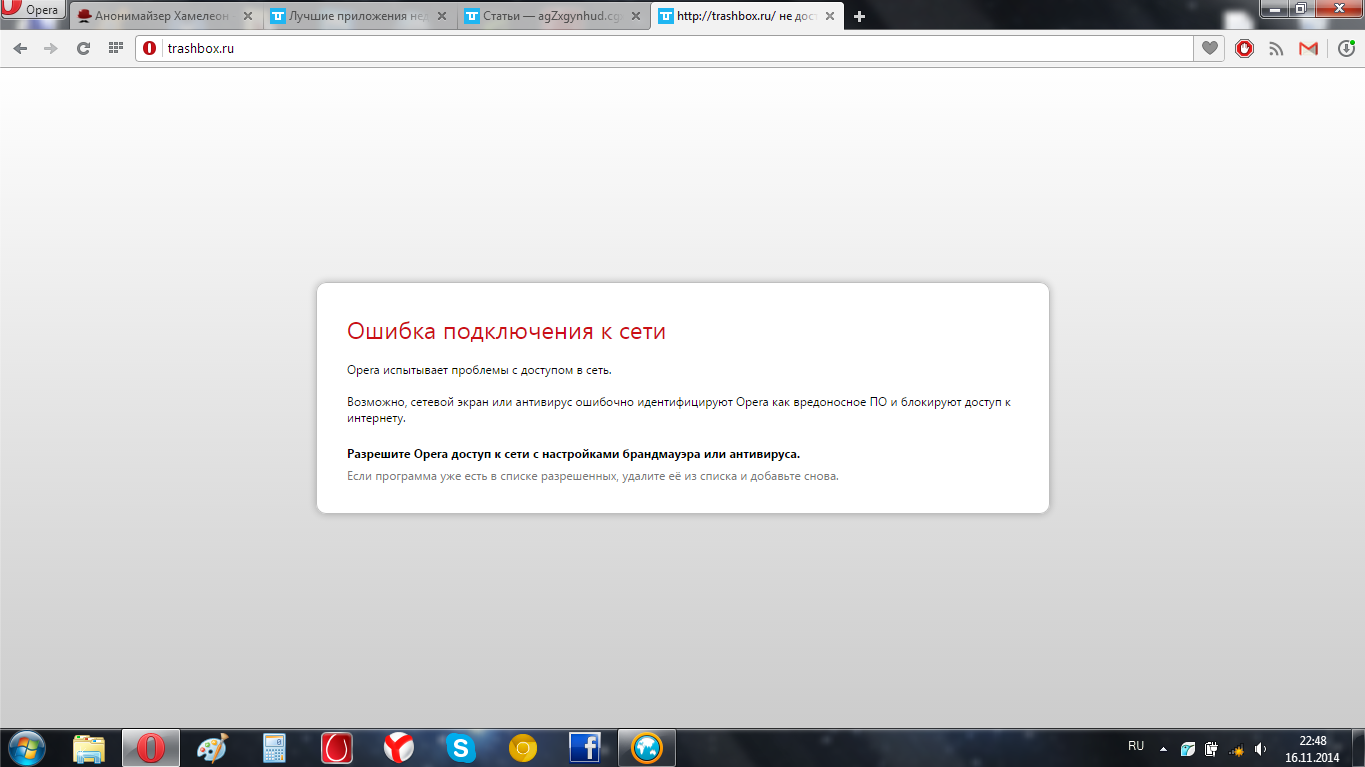Open the Speed Dial grid
Screen dimensions: 1365x767
point(116,48)
